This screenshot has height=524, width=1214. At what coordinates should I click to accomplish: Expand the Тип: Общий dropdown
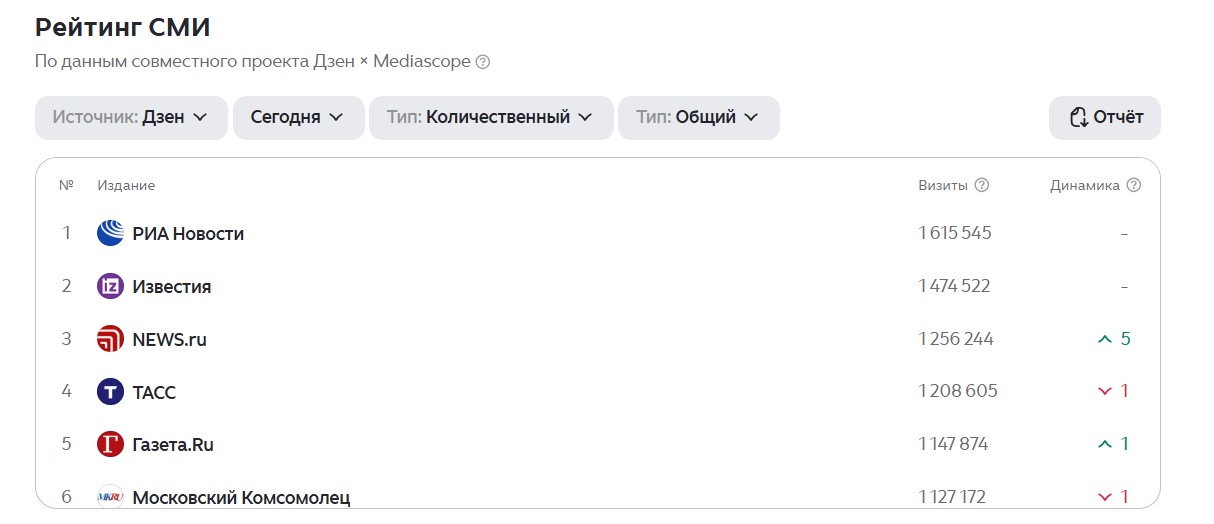coord(698,117)
